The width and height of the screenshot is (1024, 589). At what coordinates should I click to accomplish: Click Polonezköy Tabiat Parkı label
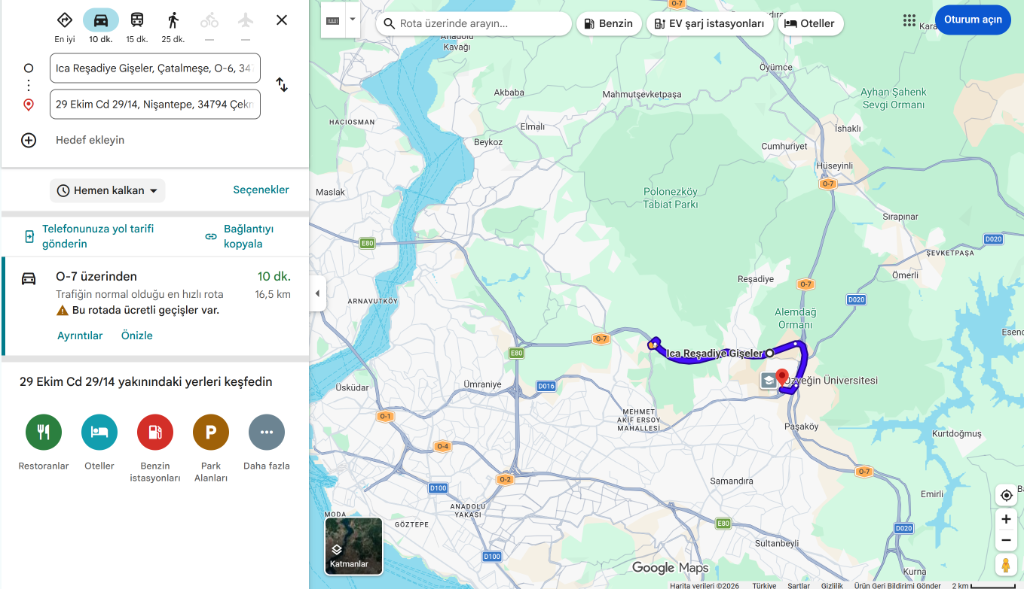pyautogui.click(x=671, y=198)
